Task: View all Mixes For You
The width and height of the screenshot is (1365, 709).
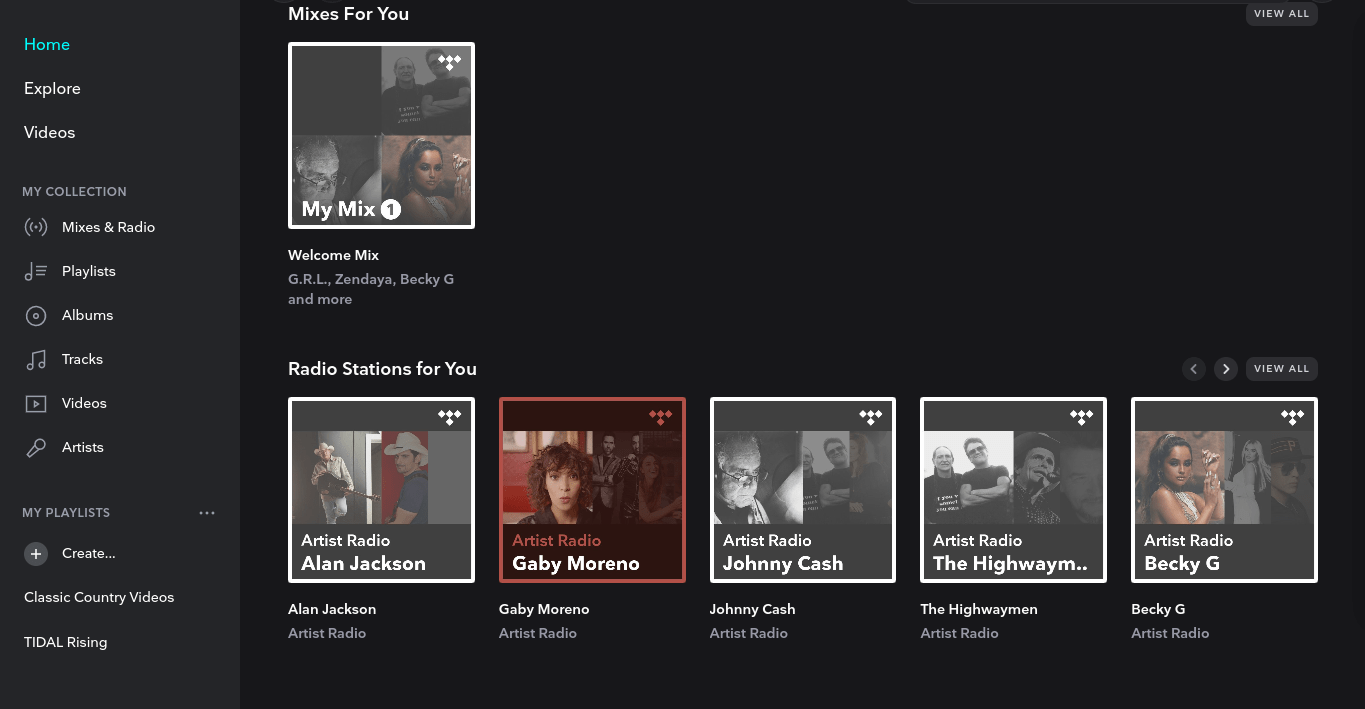Action: coord(1281,14)
